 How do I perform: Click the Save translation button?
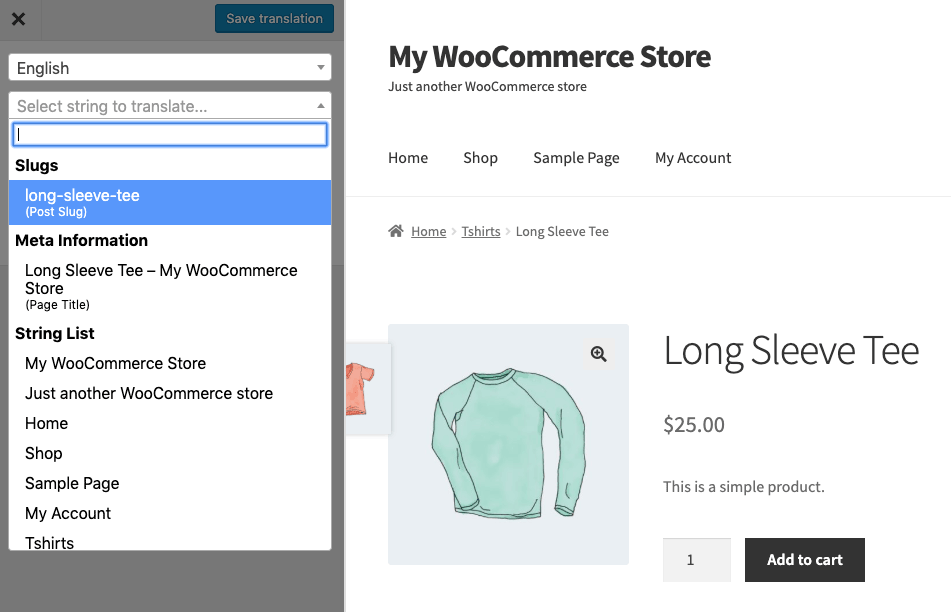pyautogui.click(x=274, y=18)
